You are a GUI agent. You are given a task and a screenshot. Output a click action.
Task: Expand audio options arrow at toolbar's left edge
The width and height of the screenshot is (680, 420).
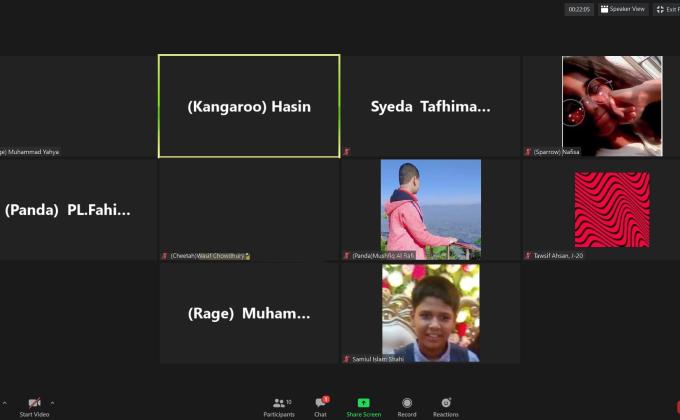point(4,402)
